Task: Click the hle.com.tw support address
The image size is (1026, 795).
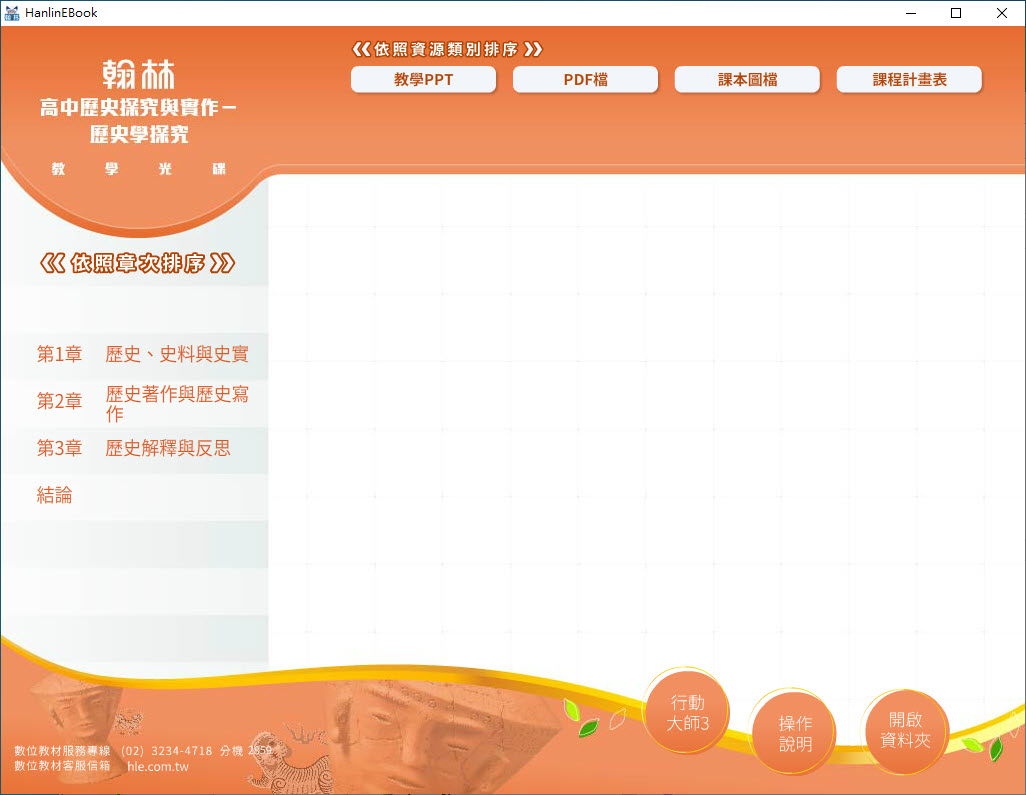Action: (158, 766)
